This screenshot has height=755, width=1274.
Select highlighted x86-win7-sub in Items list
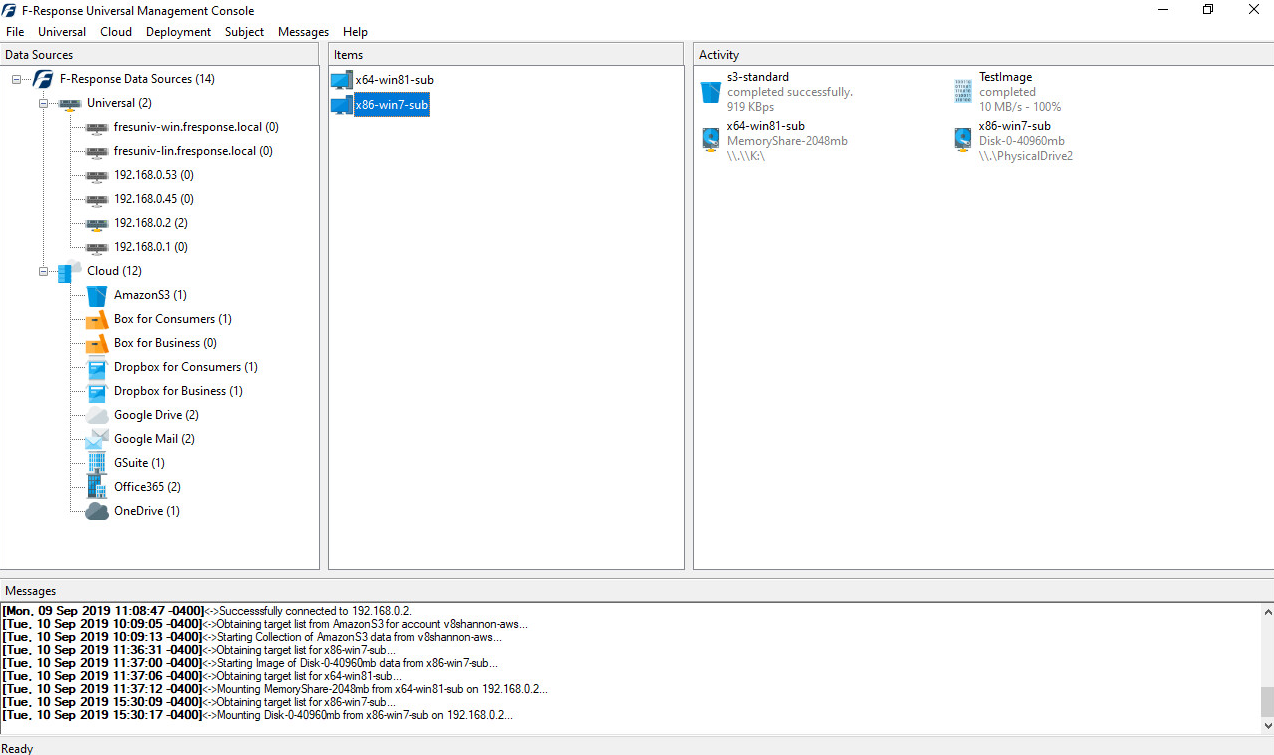tap(392, 105)
